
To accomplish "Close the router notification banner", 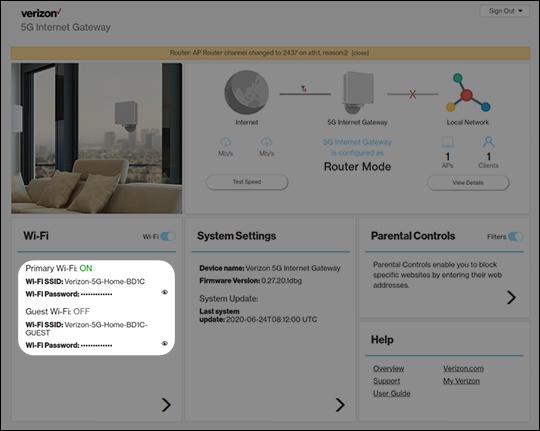I will pos(360,53).
